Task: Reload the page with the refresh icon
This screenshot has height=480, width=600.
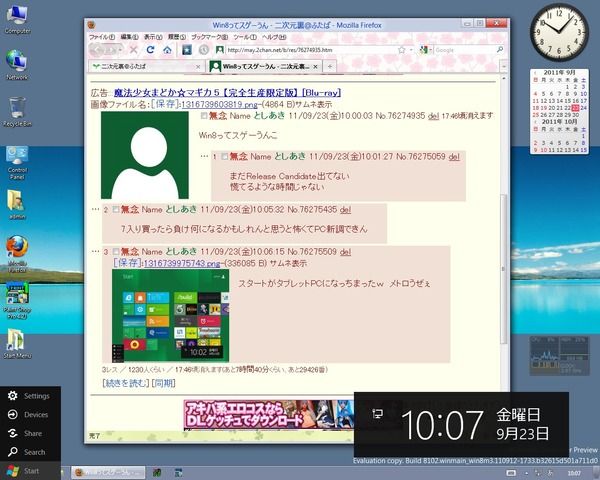Action: point(150,50)
